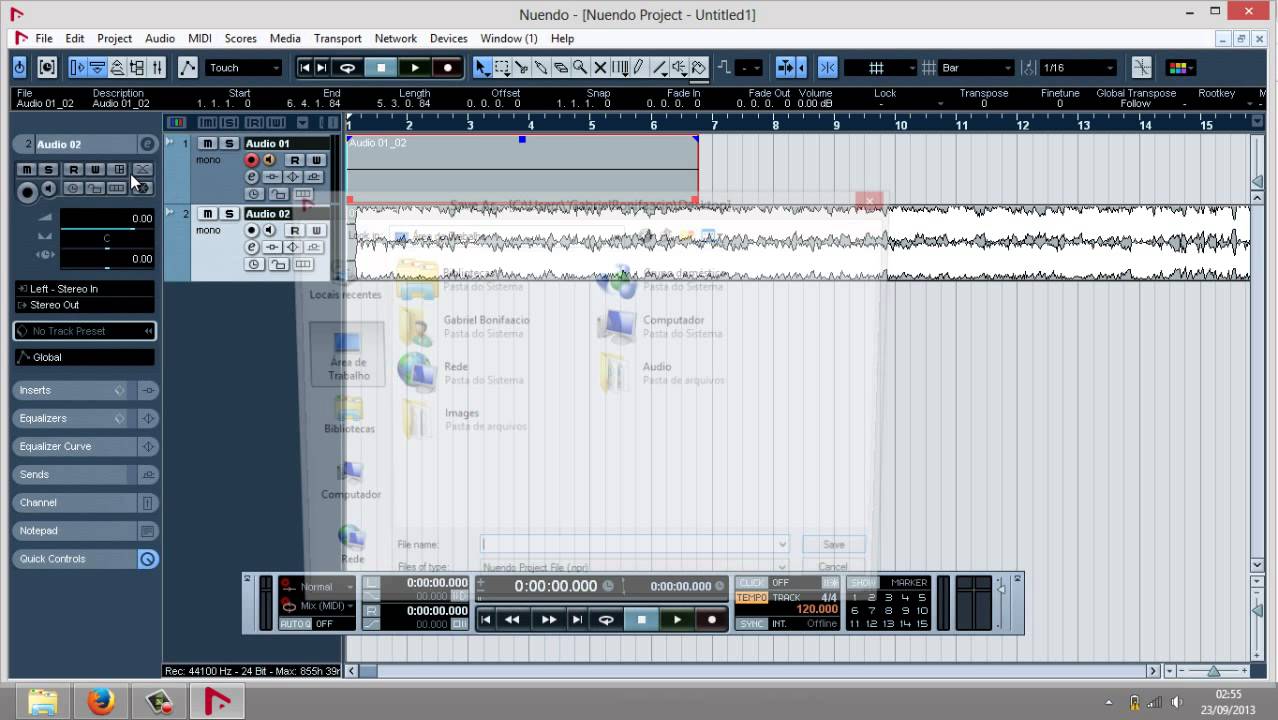Expand the Sends section in Inspector
1278x720 pixels.
click(x=72, y=474)
